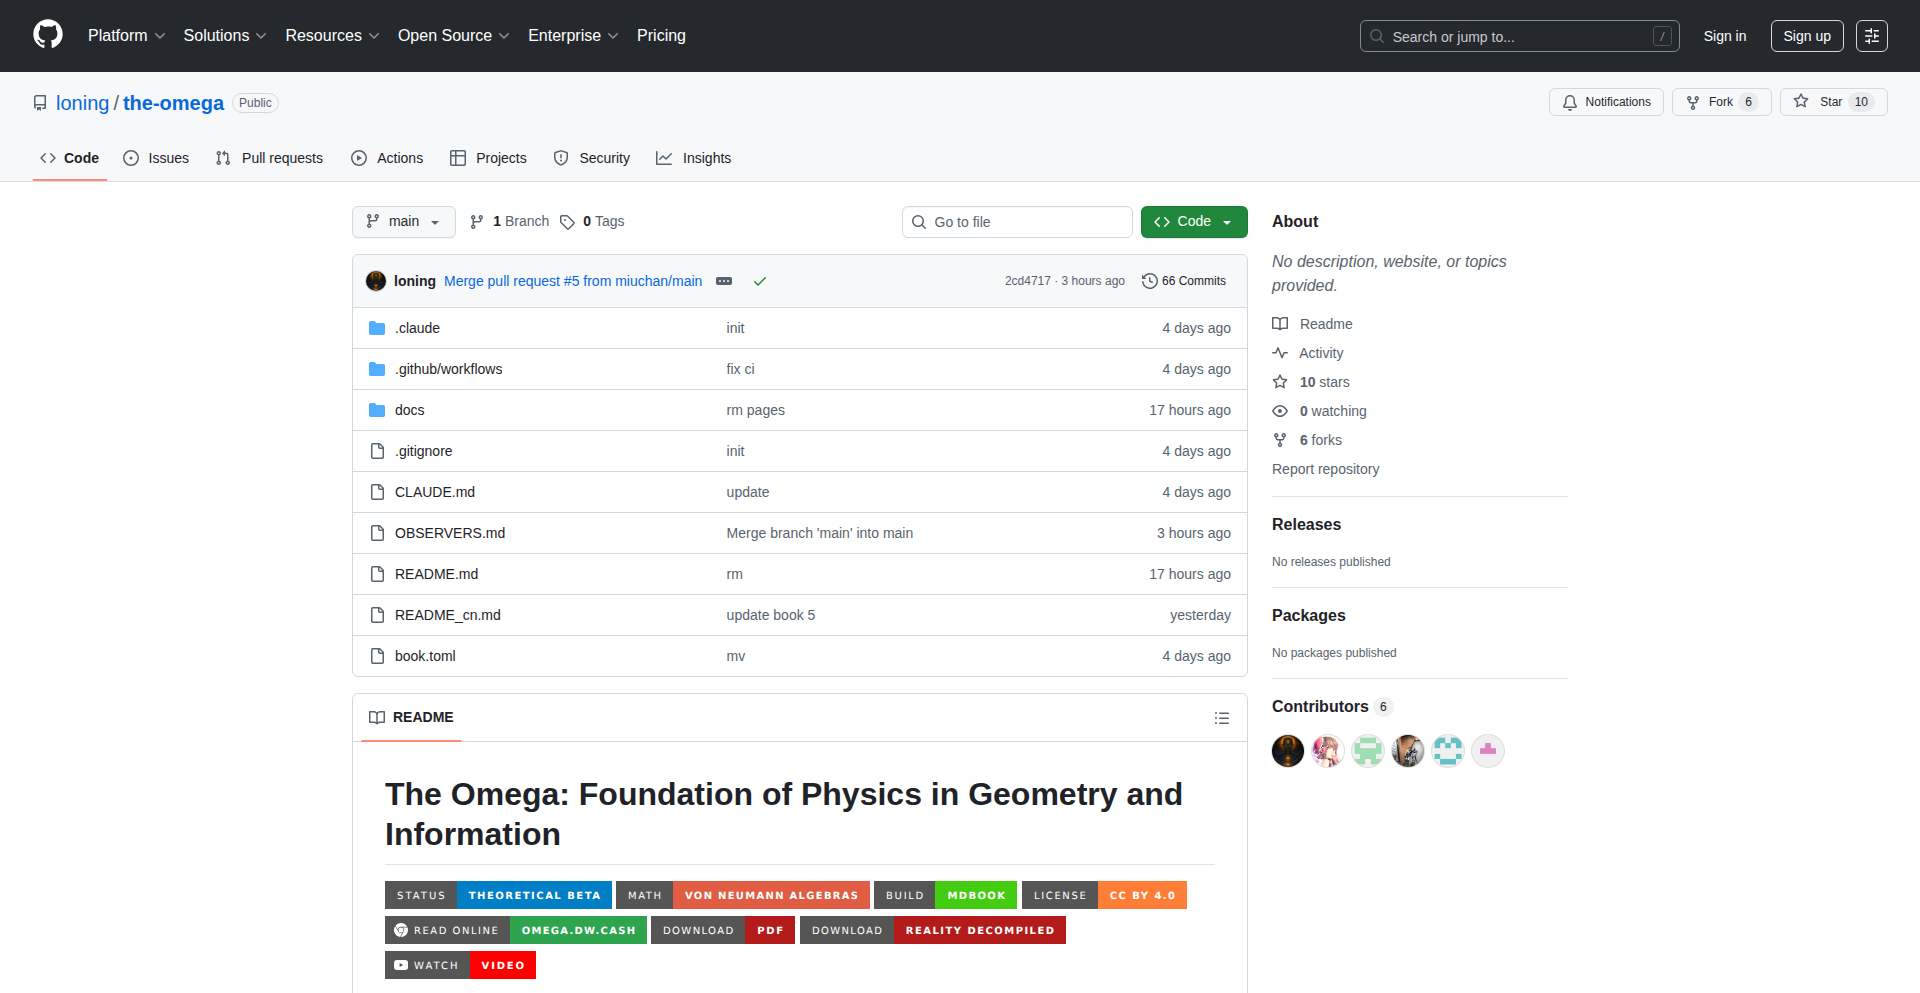View the 0 Tags link
This screenshot has height=993, width=1920.
(592, 222)
